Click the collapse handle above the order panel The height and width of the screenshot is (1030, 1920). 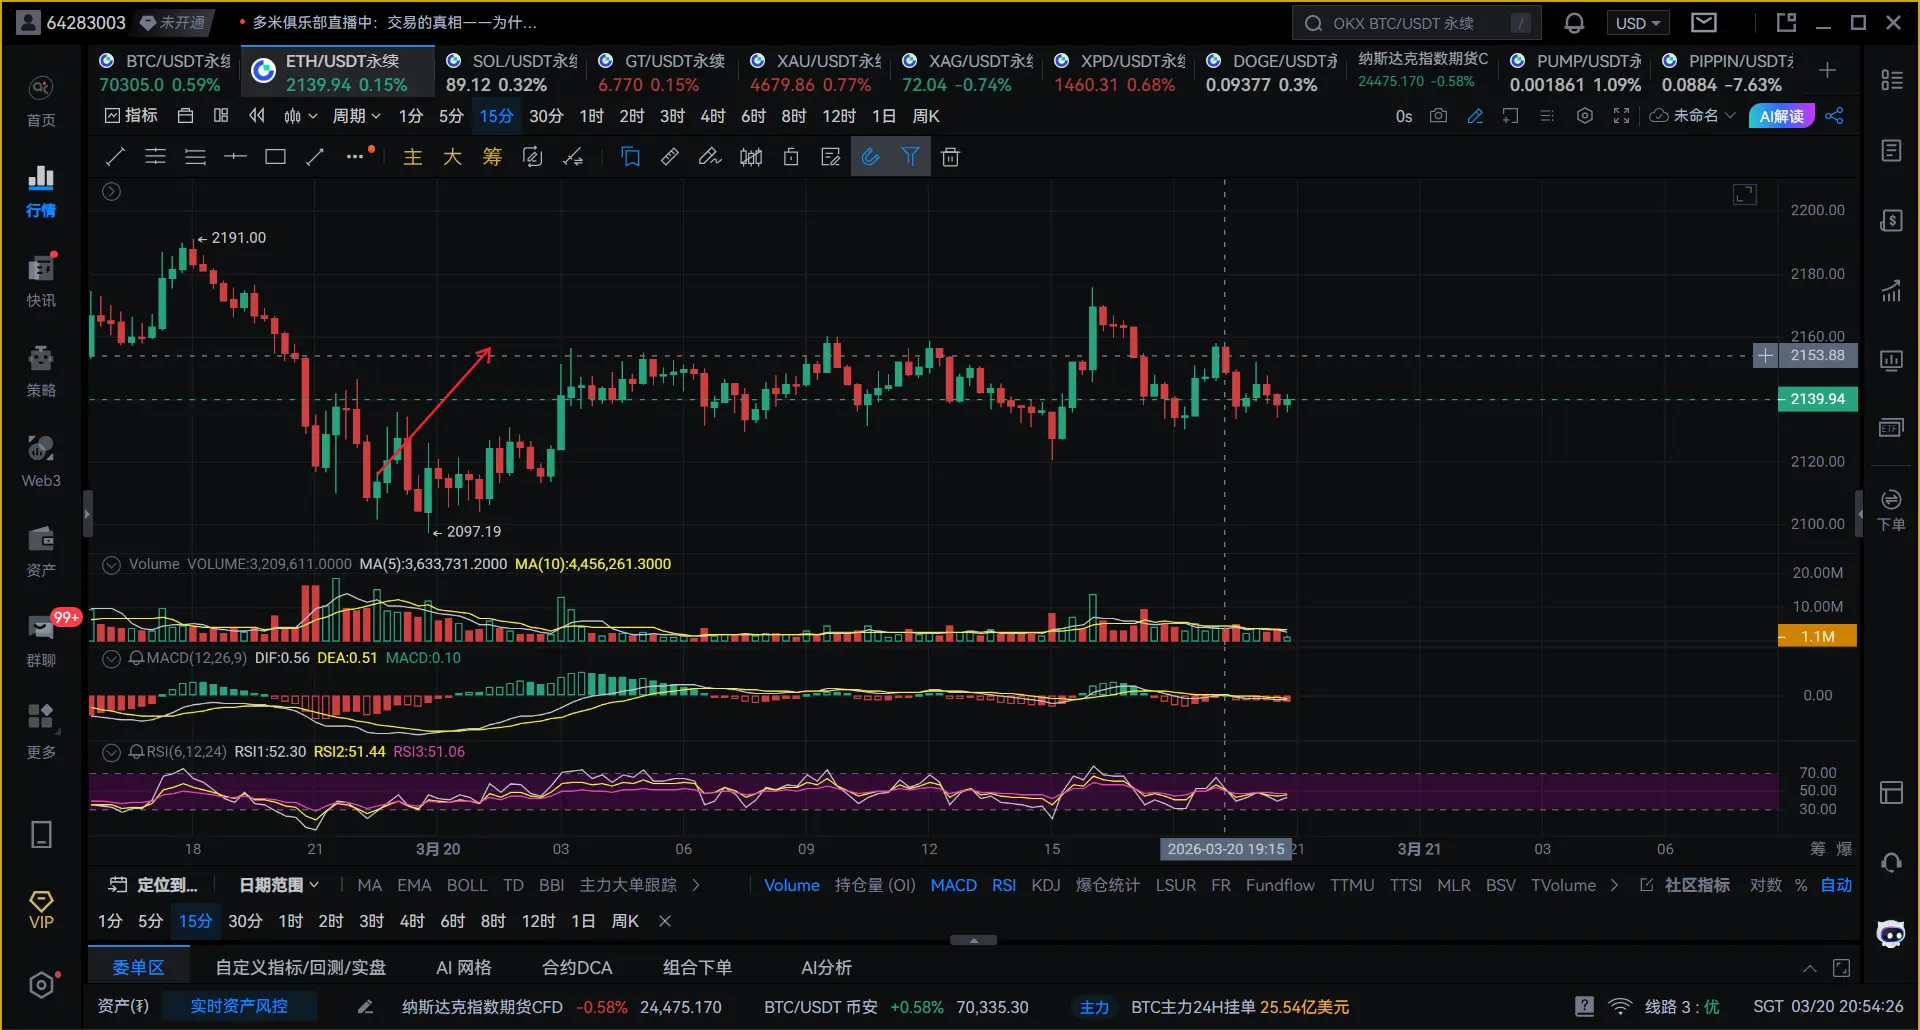coord(973,940)
